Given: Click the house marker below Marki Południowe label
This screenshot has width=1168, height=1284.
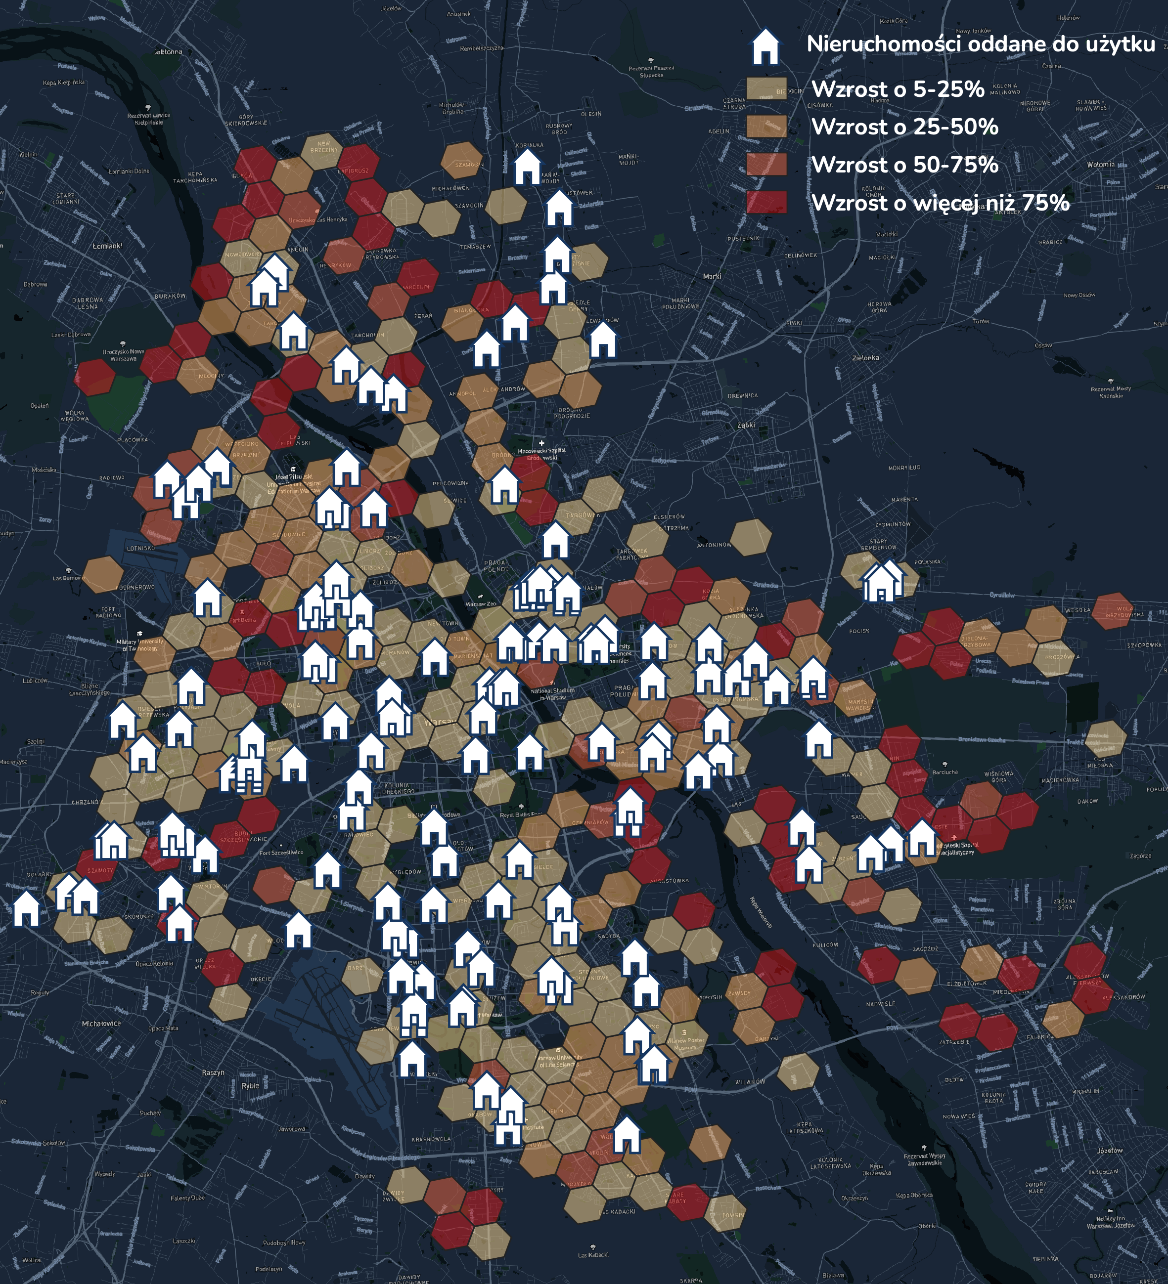Looking at the screenshot, I should (602, 340).
